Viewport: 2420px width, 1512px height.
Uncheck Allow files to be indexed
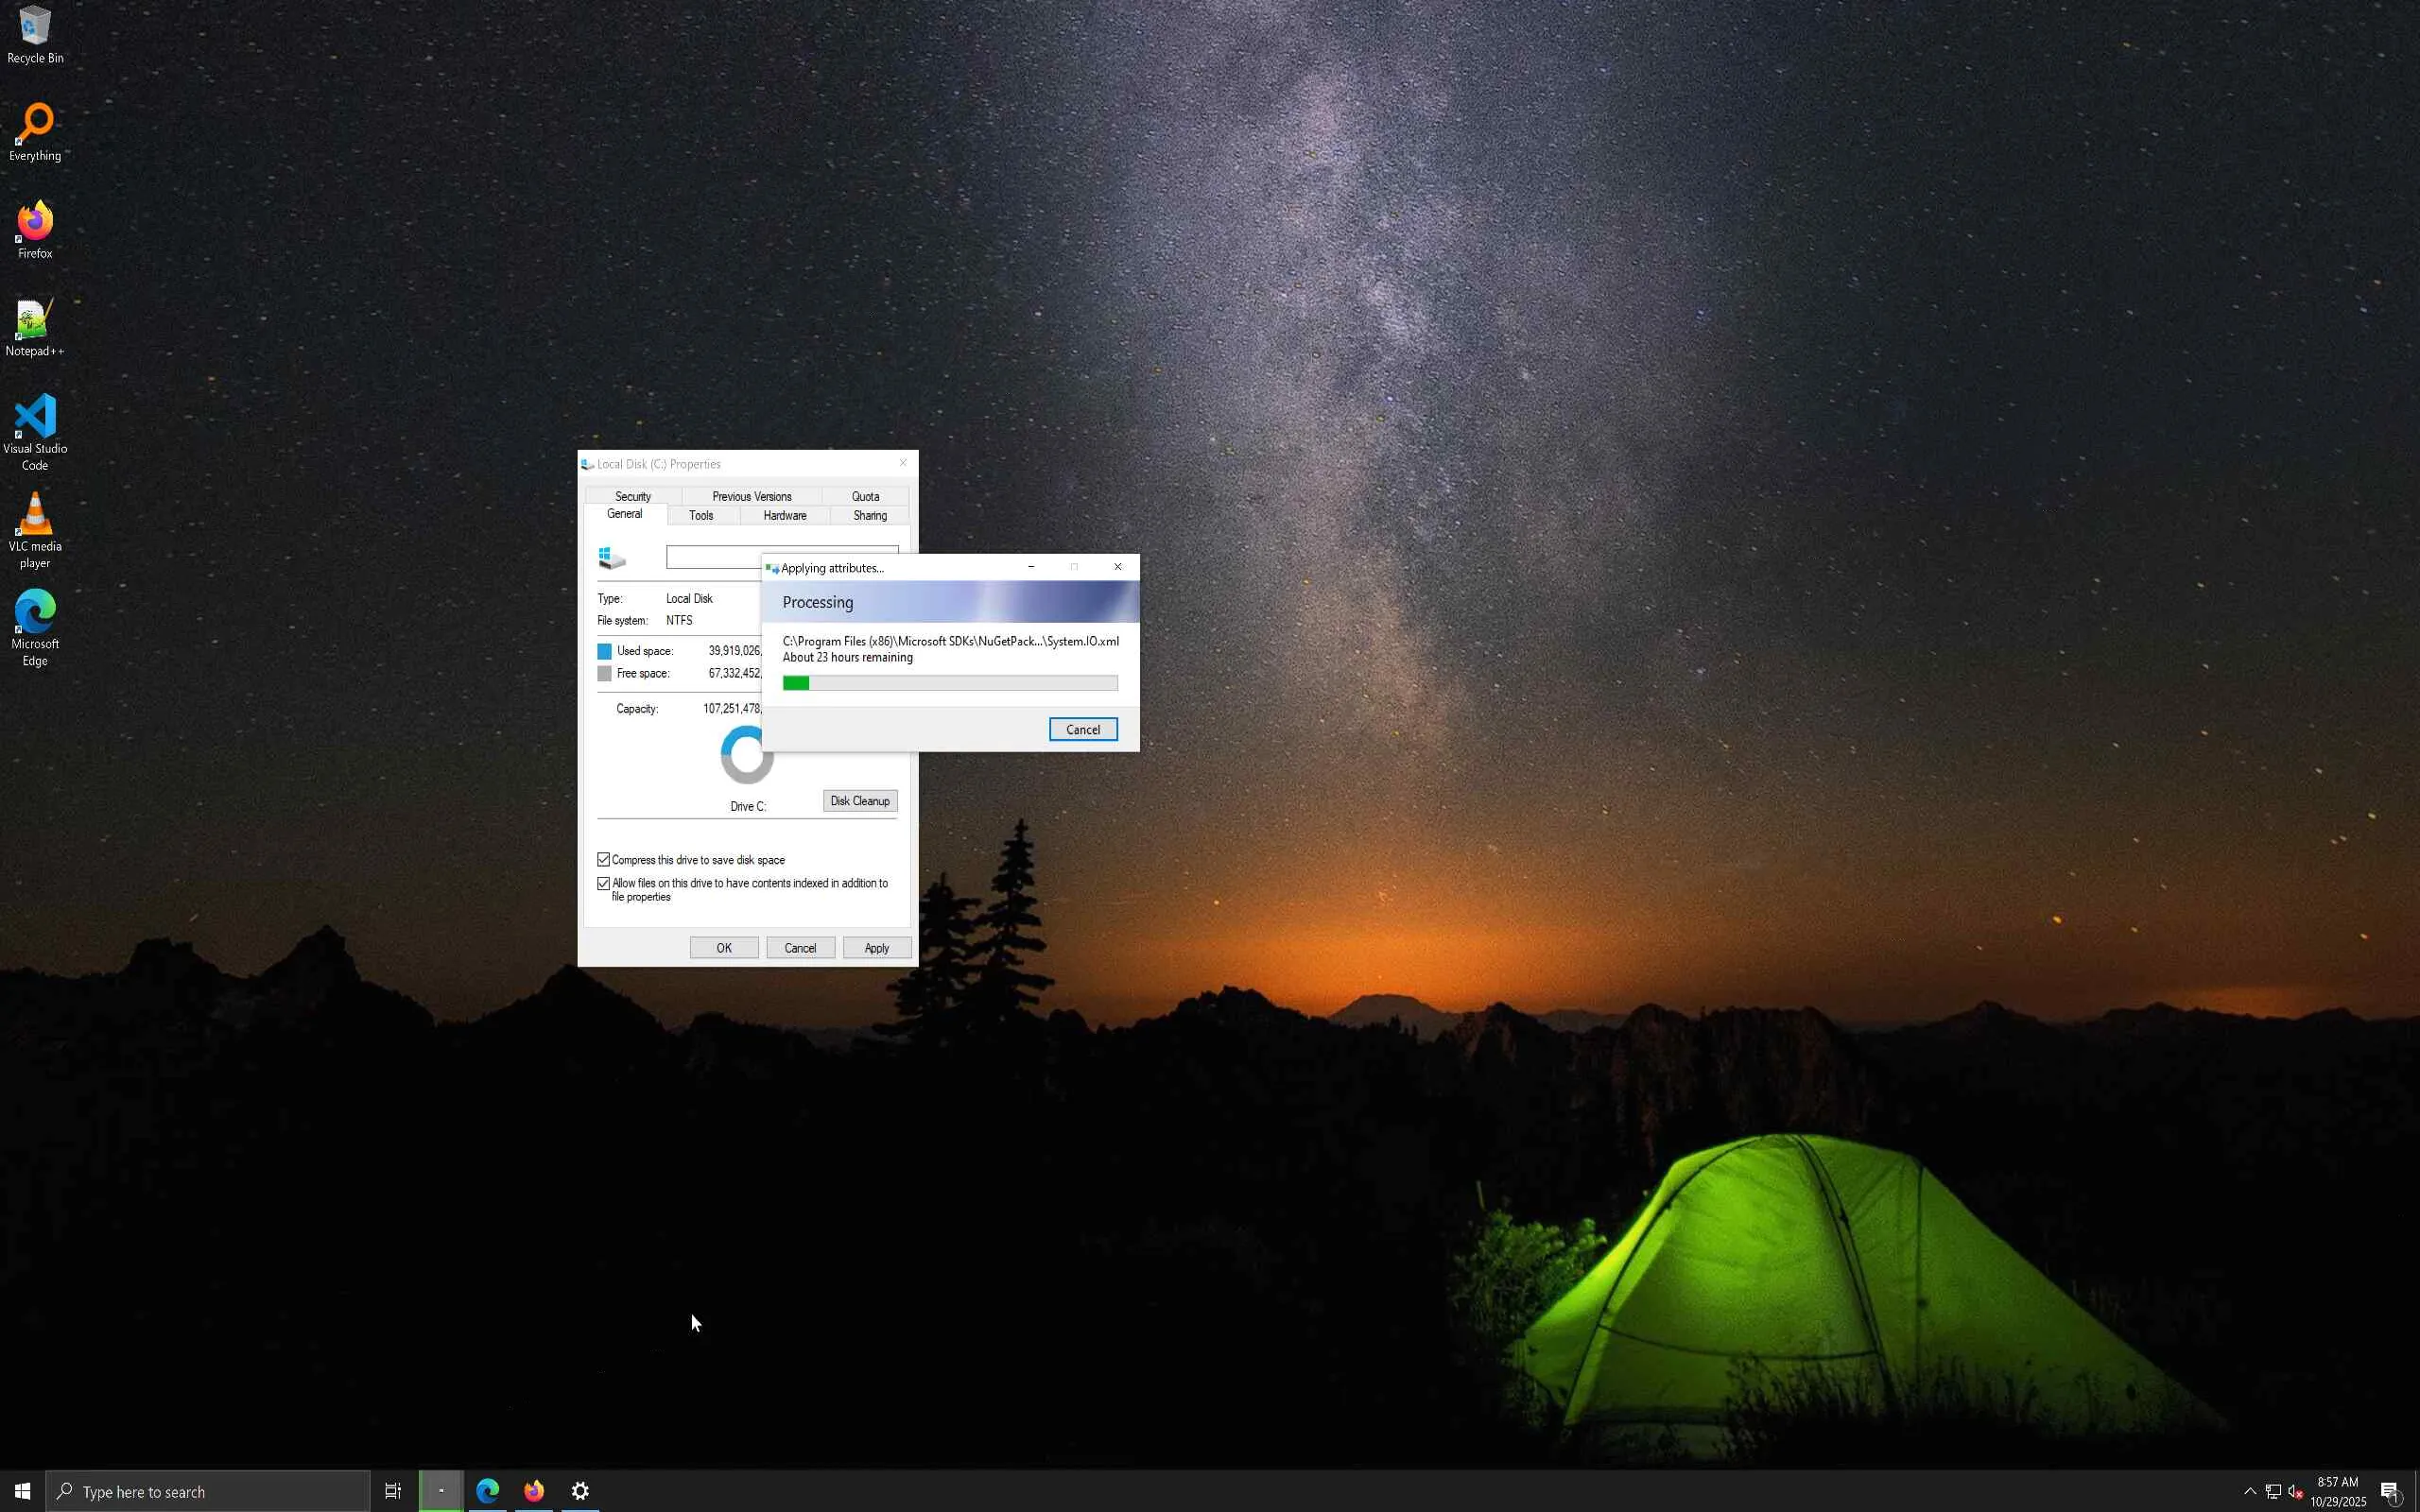tap(604, 883)
